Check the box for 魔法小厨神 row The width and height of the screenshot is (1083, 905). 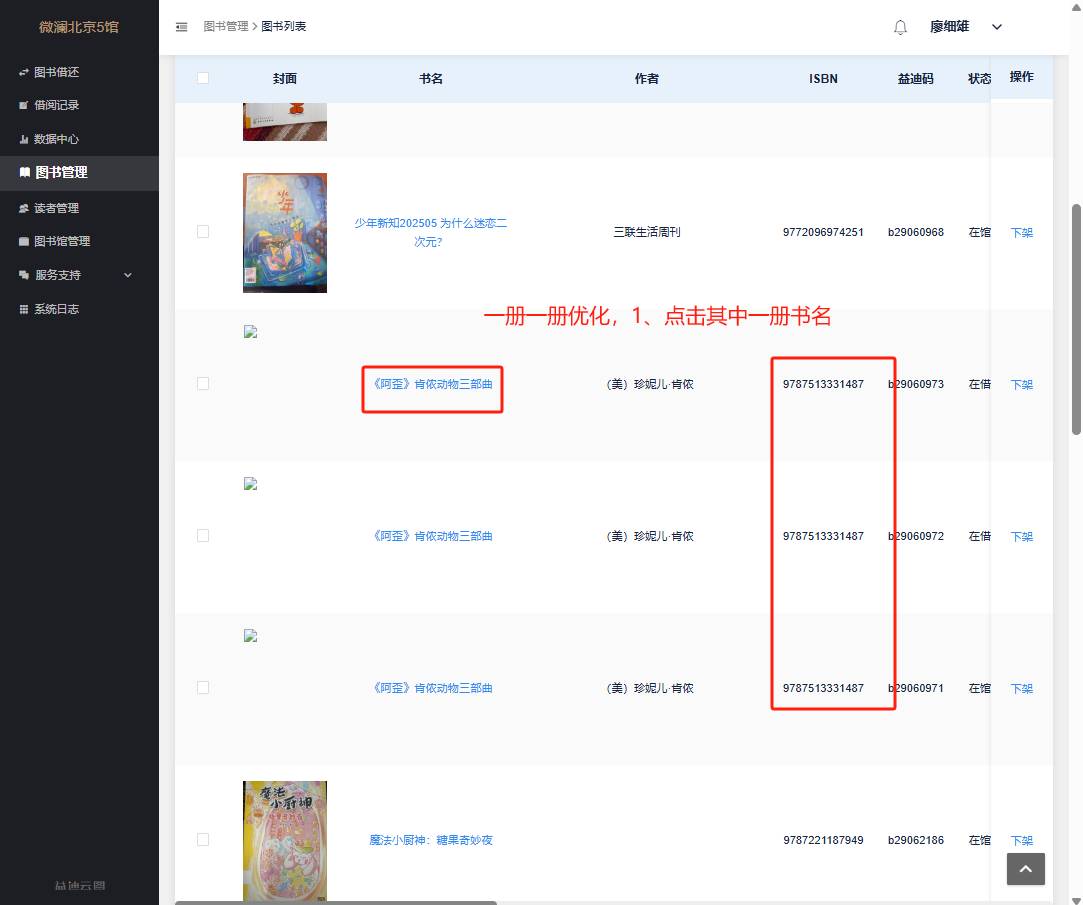[x=203, y=840]
